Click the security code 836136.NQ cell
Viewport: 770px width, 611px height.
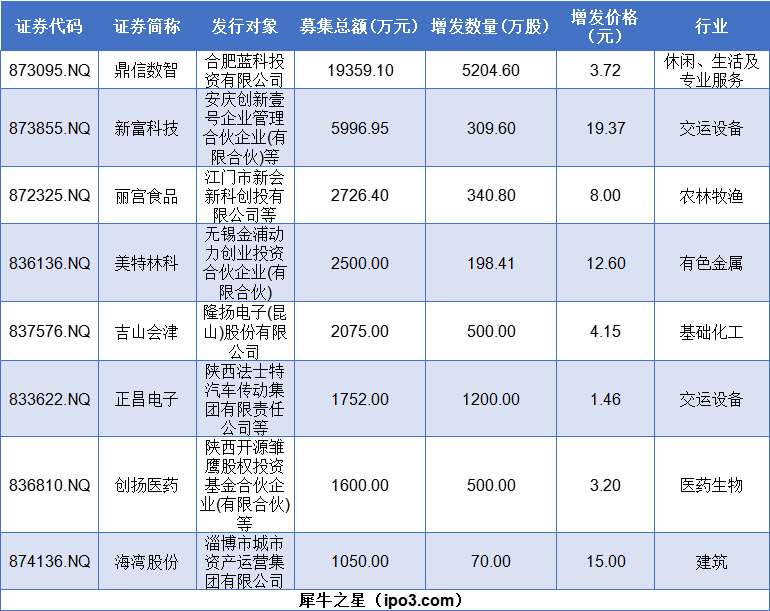click(x=49, y=263)
